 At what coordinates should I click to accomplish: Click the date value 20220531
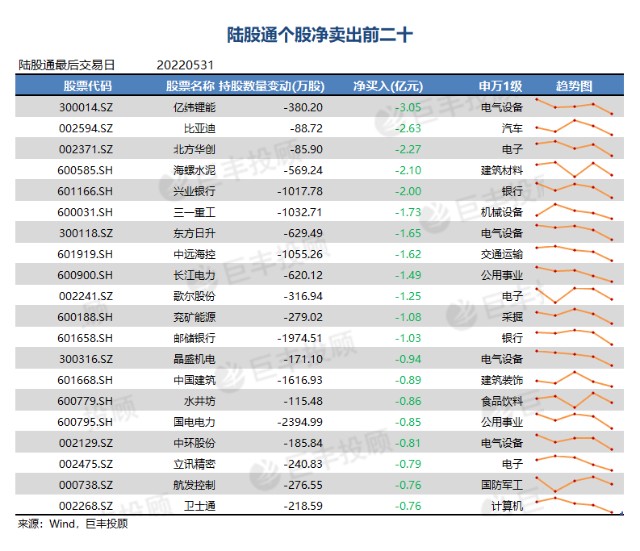[x=185, y=65]
